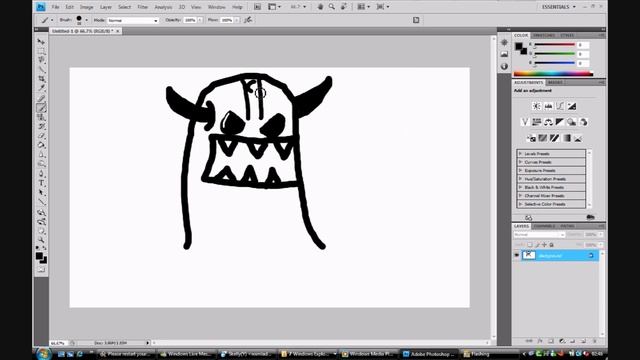Image resolution: width=640 pixels, height=360 pixels.
Task: Add a Channel Mixer adjustment
Action: 583,122
